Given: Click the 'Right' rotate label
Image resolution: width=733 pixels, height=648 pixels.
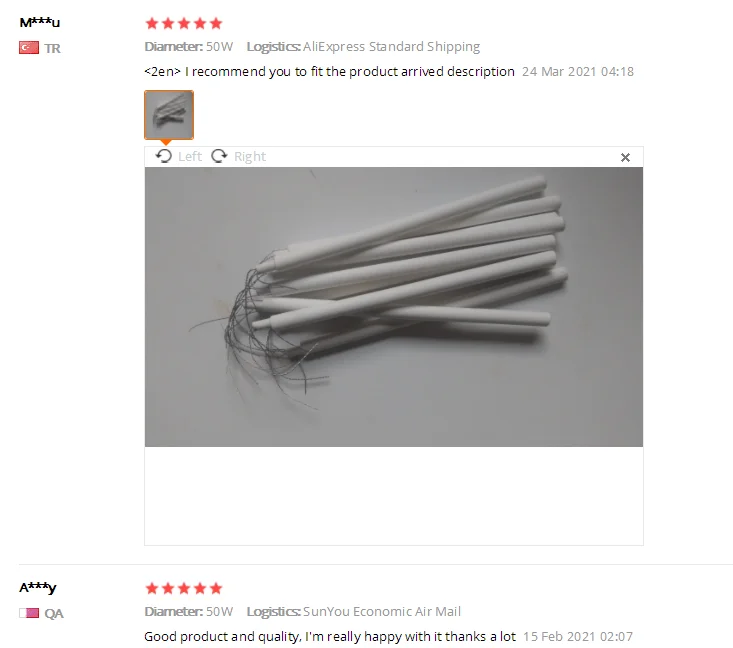Looking at the screenshot, I should coord(250,156).
